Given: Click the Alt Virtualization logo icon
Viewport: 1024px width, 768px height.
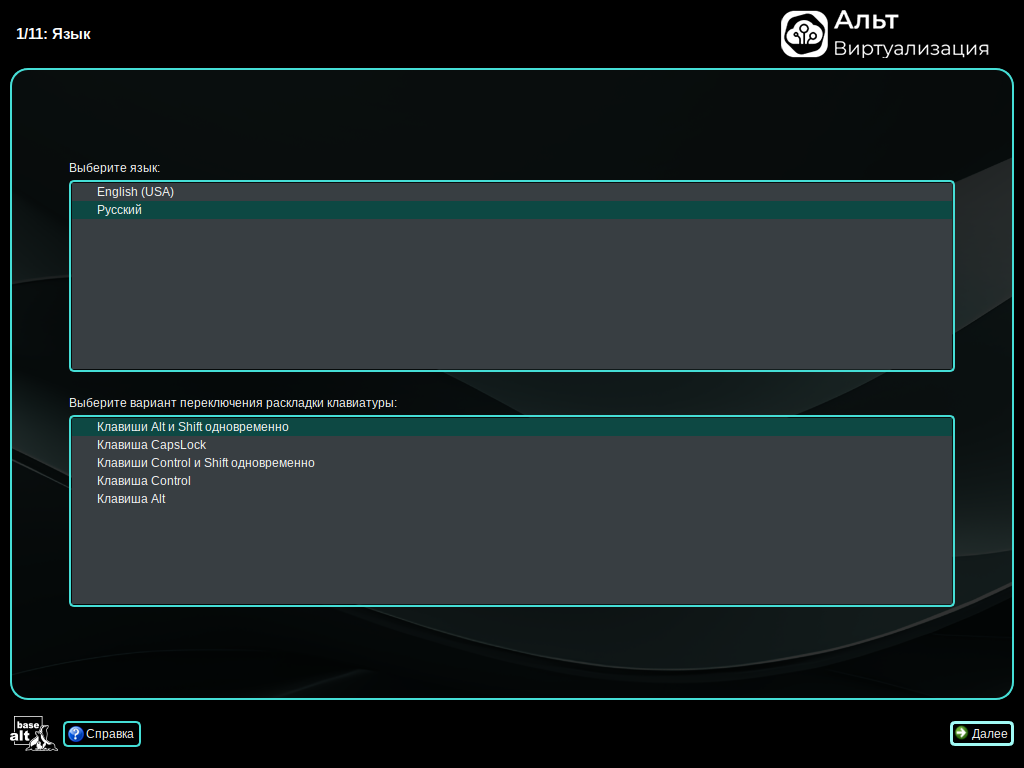Looking at the screenshot, I should click(804, 34).
